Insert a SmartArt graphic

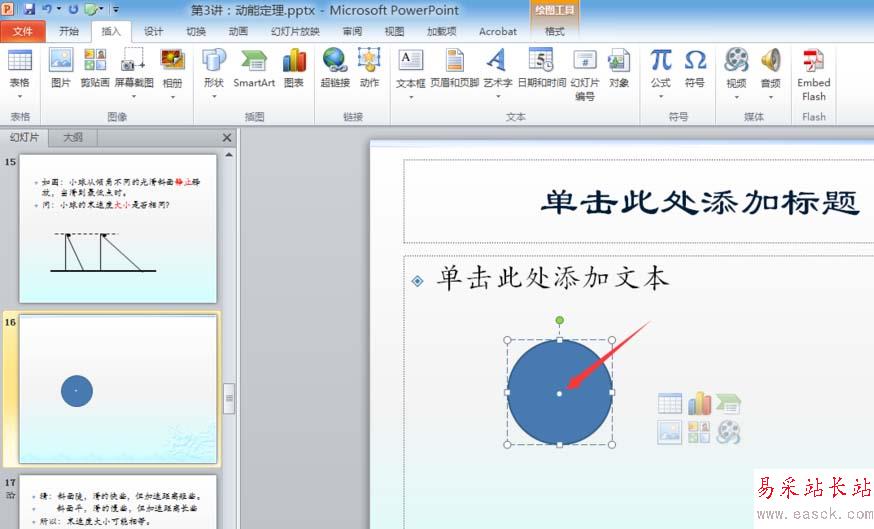click(x=254, y=60)
